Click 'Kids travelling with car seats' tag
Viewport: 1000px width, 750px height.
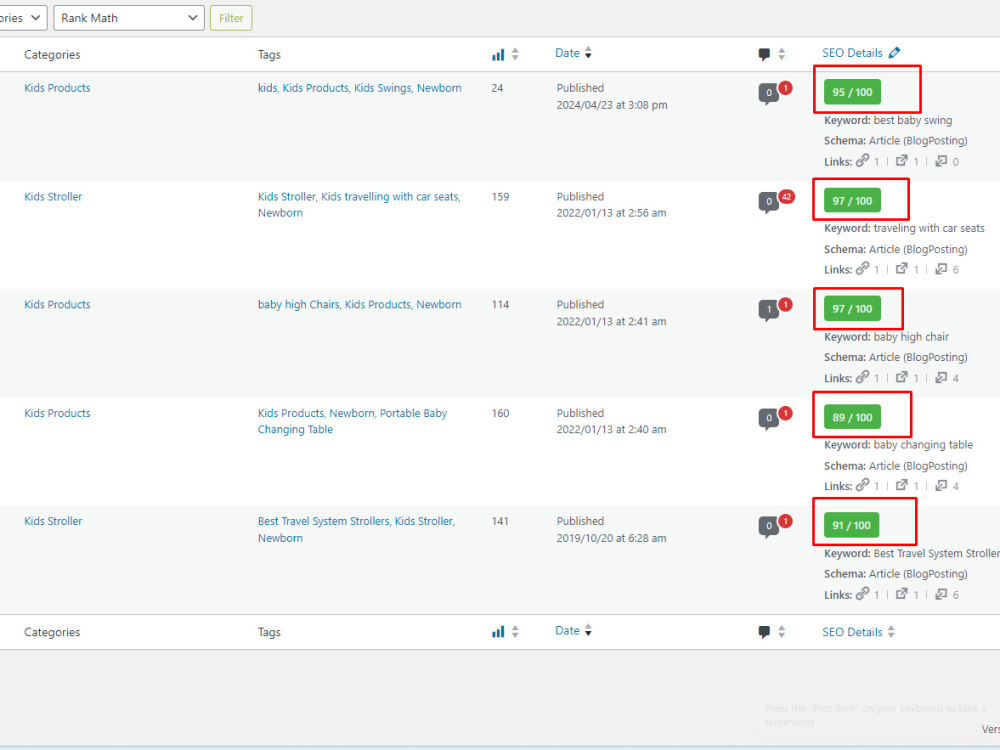click(x=390, y=196)
